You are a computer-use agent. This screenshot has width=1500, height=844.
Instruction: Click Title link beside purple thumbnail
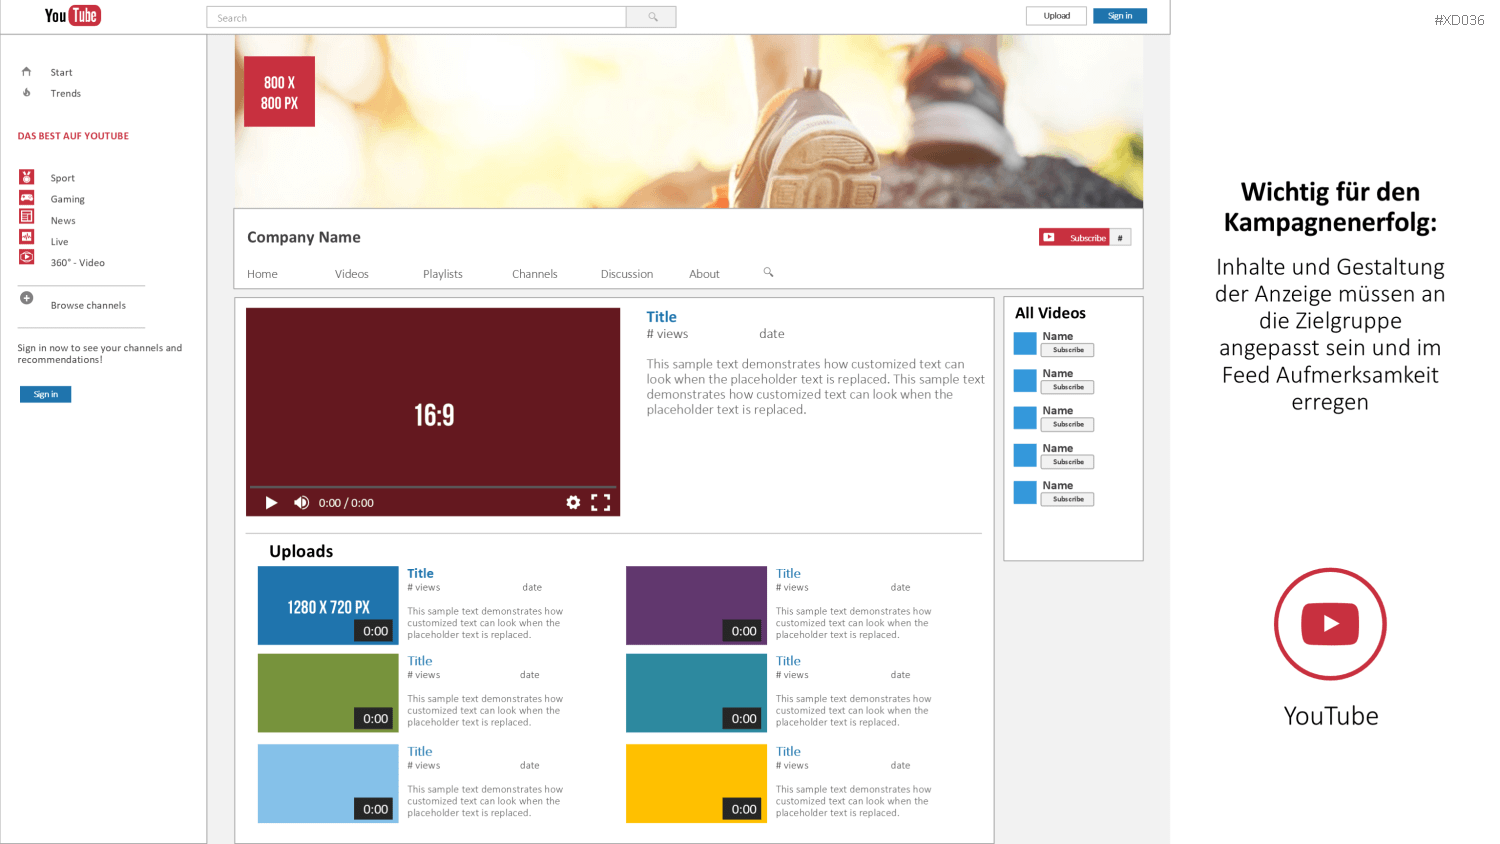(788, 574)
